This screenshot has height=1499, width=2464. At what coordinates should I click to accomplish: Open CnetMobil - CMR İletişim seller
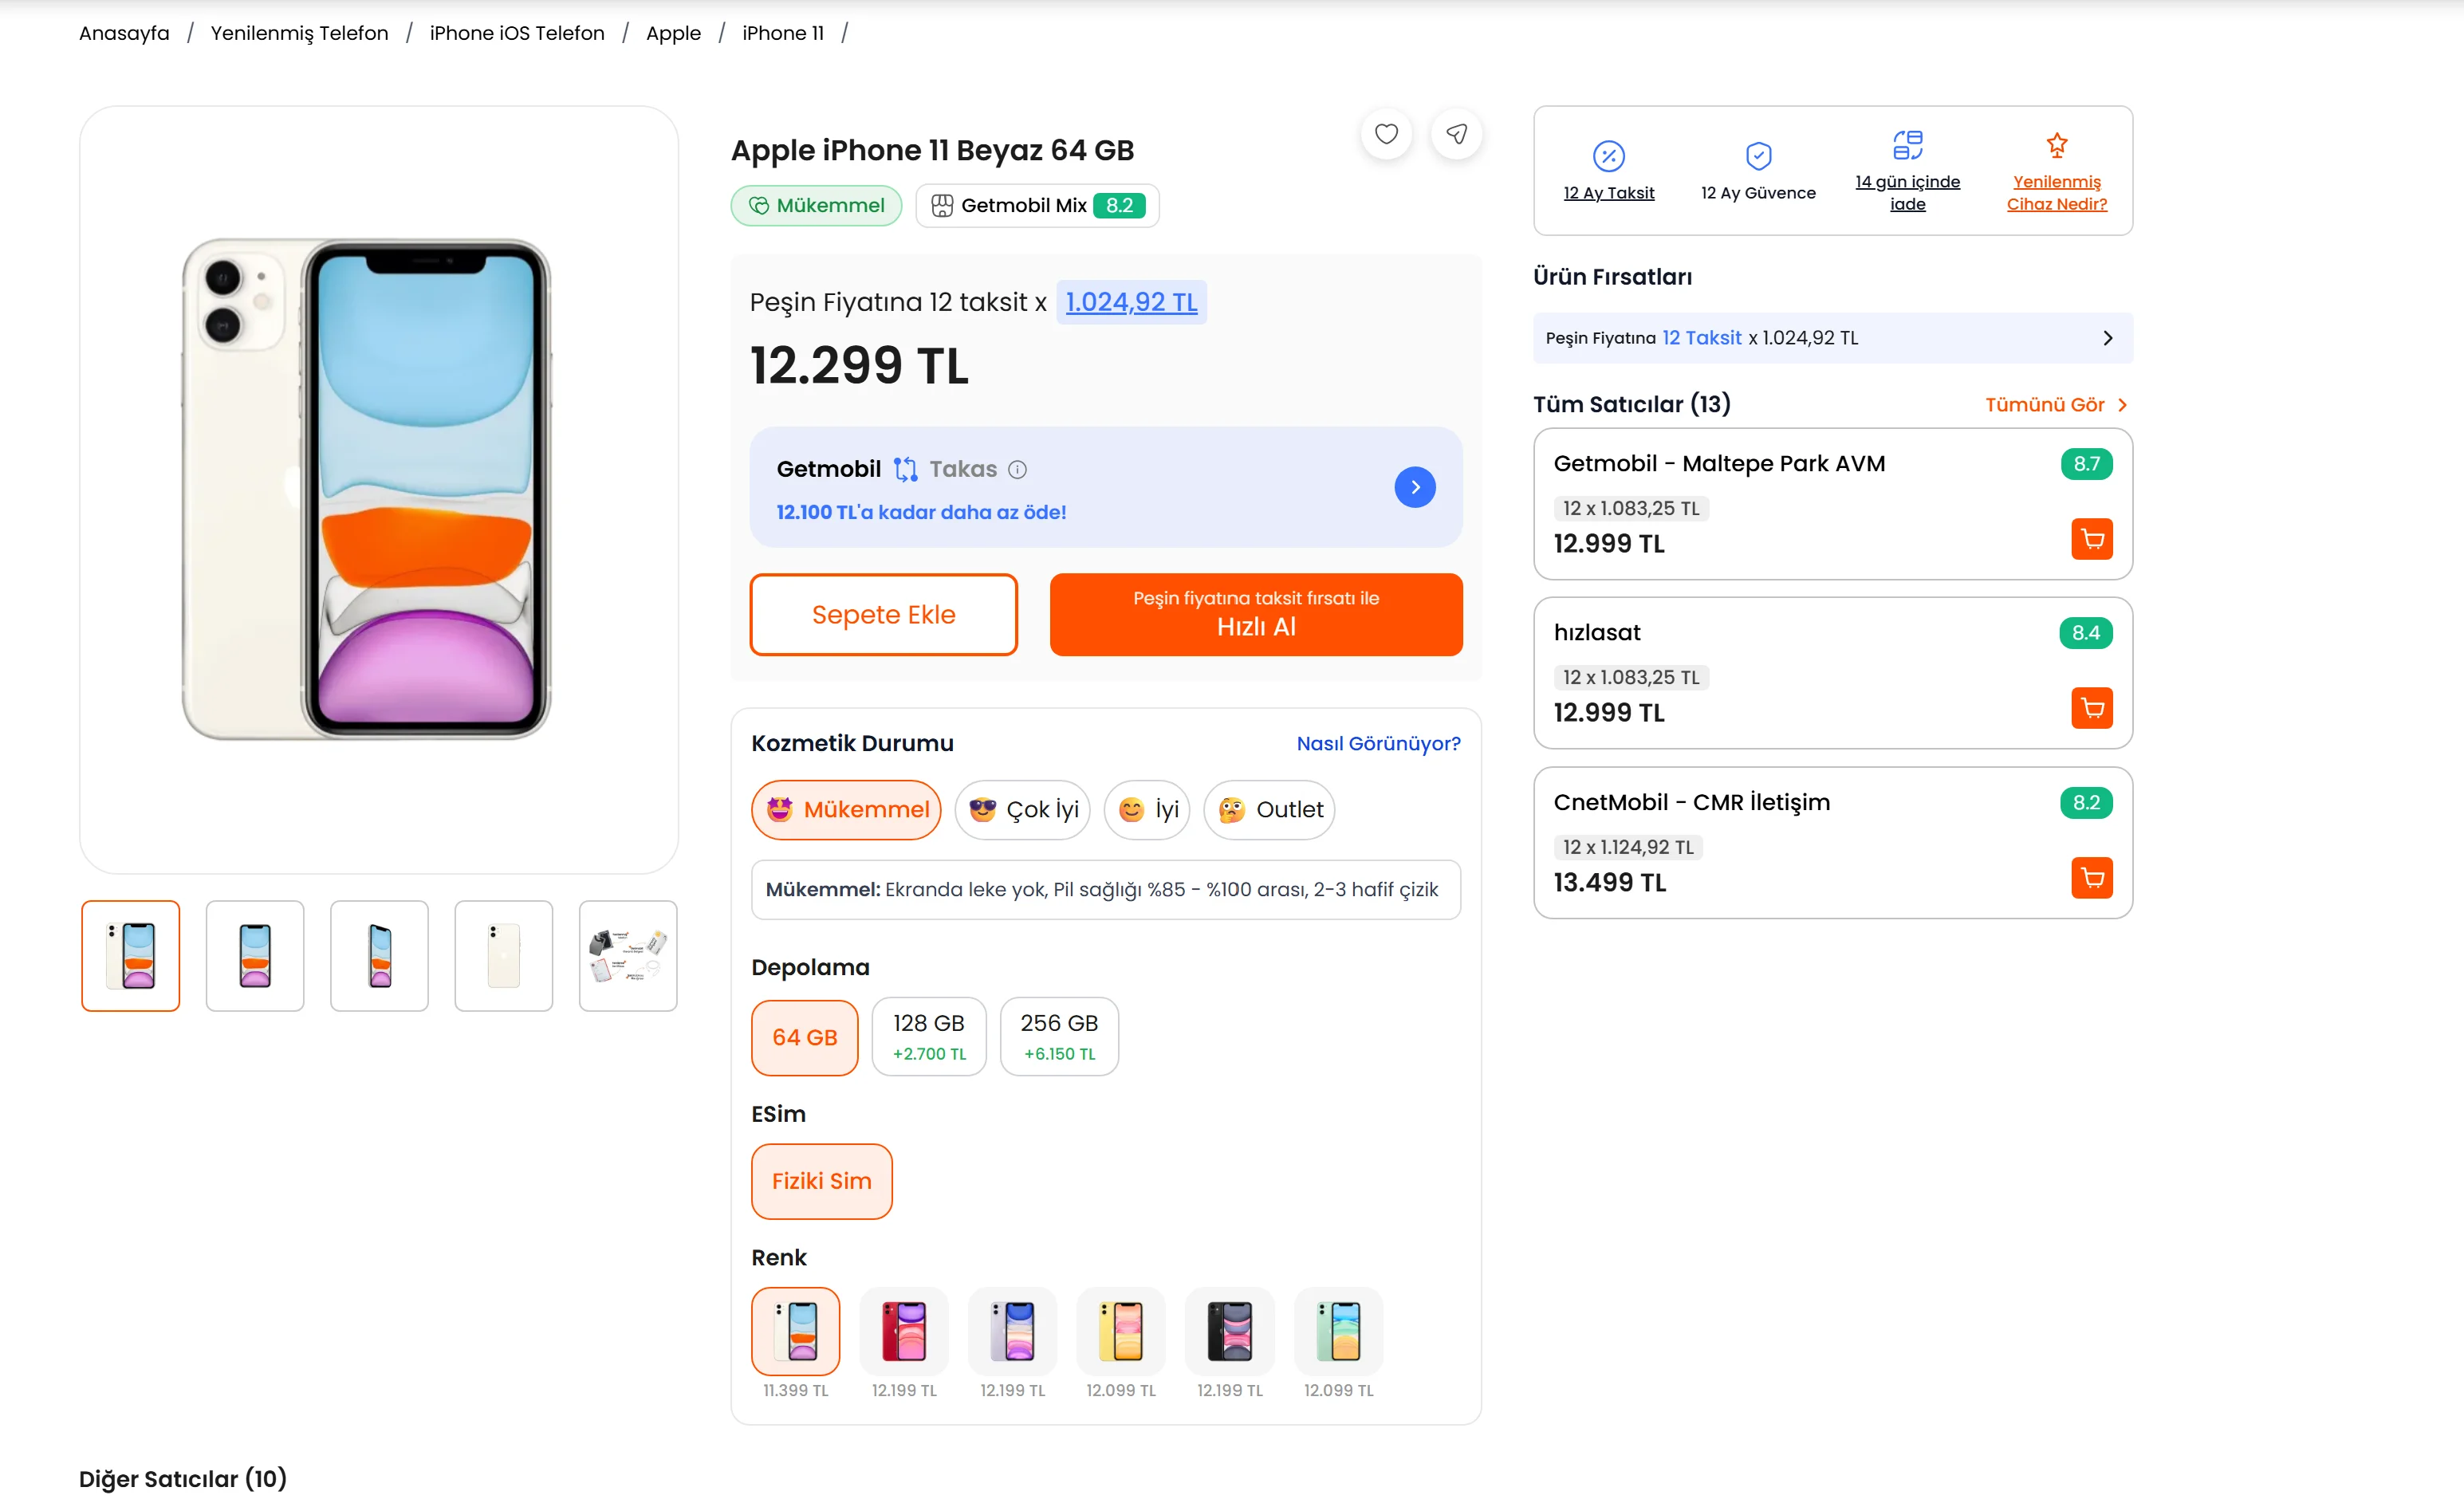click(x=1691, y=803)
